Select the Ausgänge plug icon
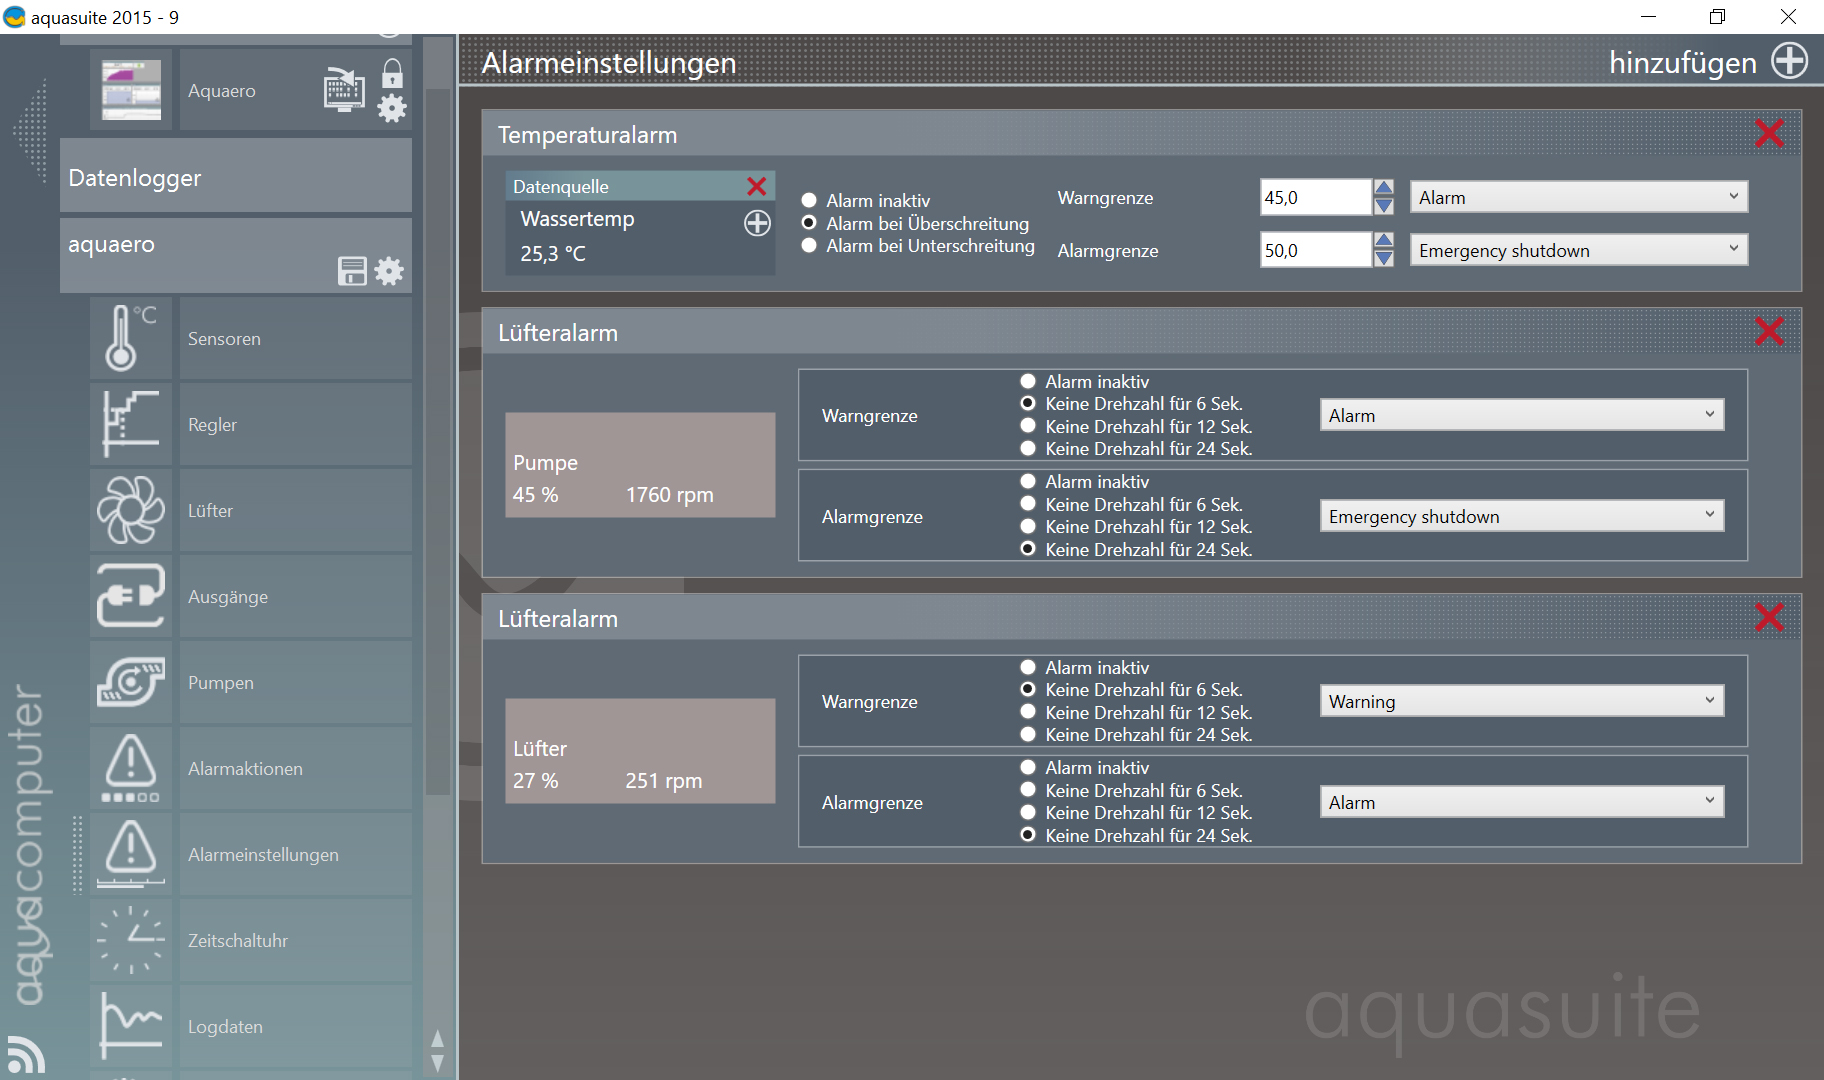This screenshot has height=1080, width=1824. point(130,597)
